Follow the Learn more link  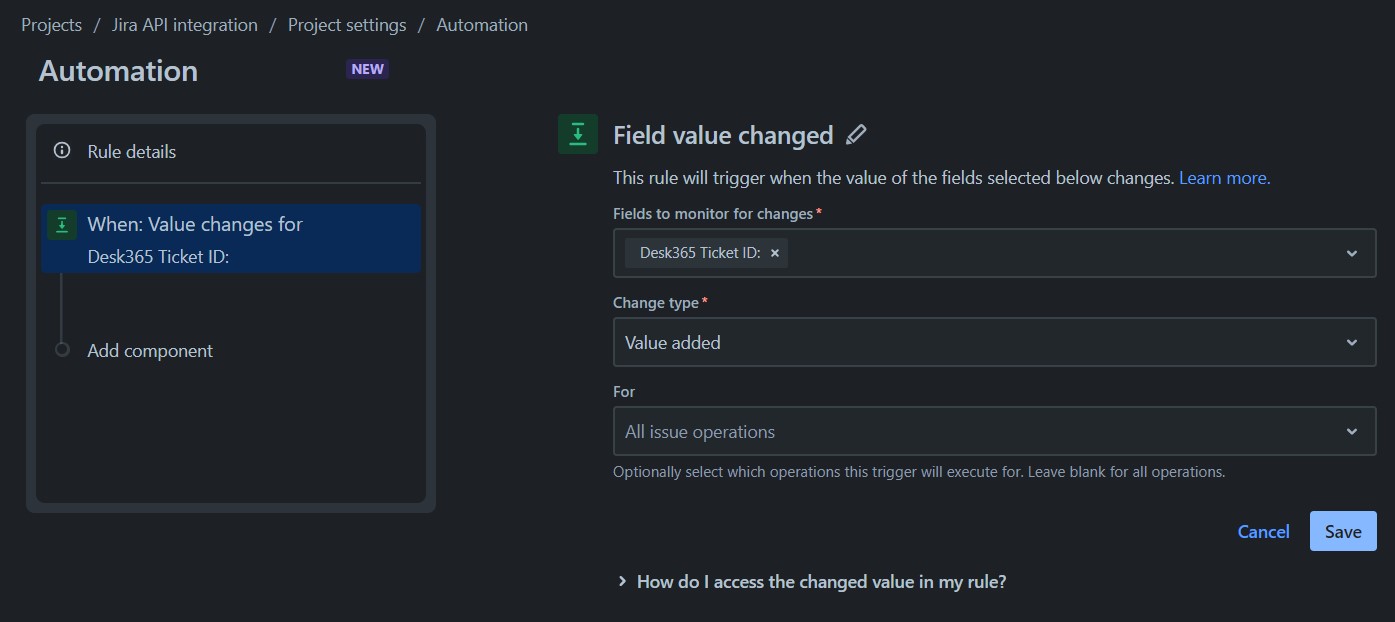coord(1223,177)
